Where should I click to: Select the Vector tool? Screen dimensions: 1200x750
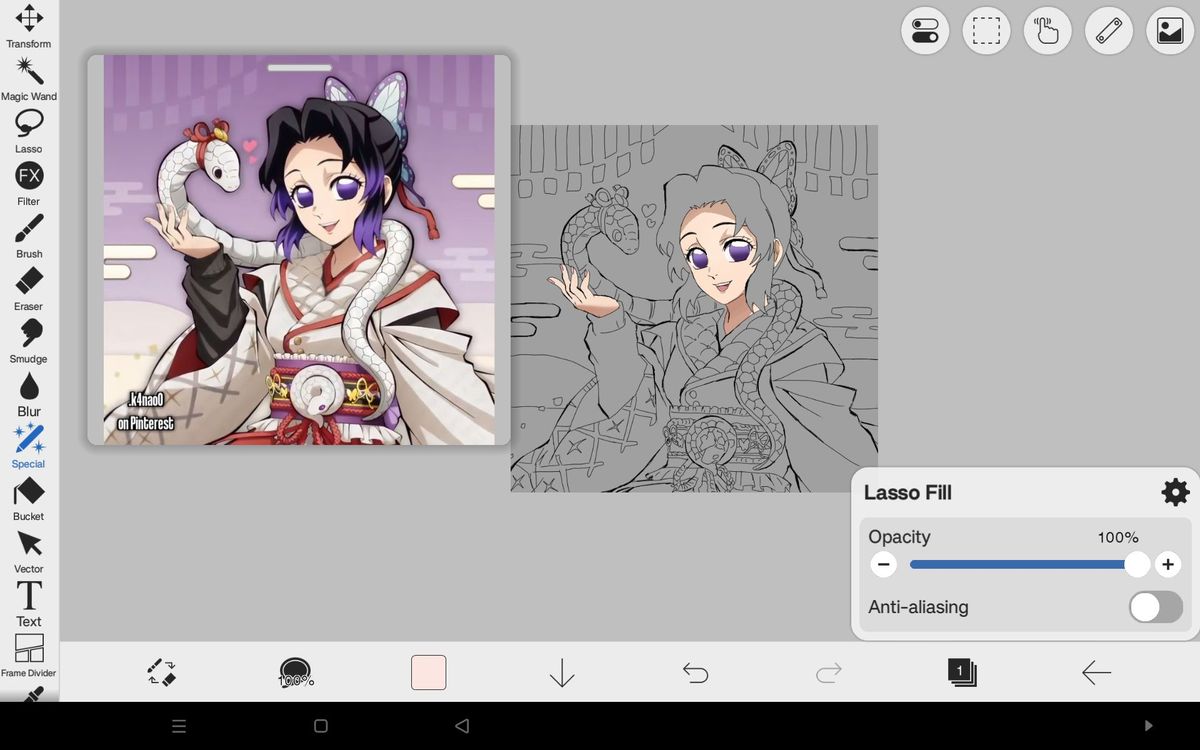[x=29, y=551]
